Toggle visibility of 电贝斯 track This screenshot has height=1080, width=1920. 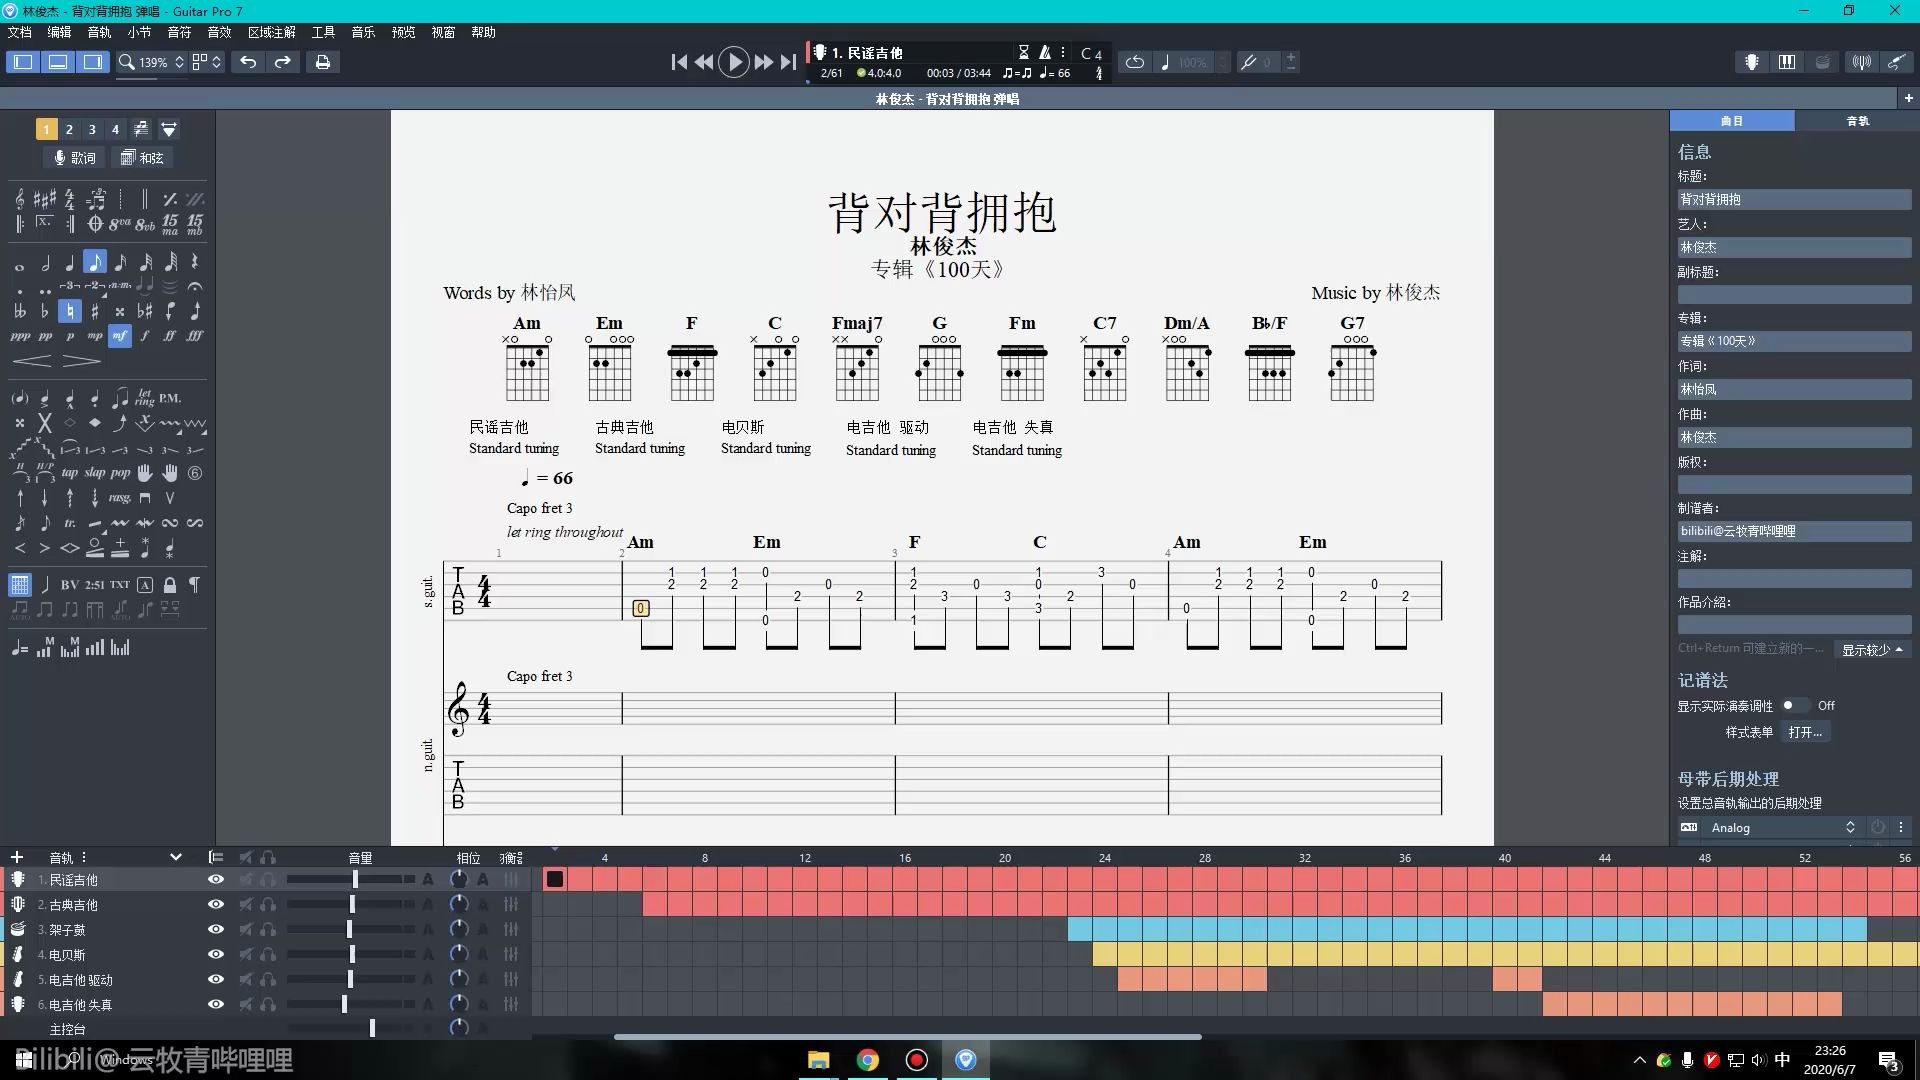tap(215, 953)
